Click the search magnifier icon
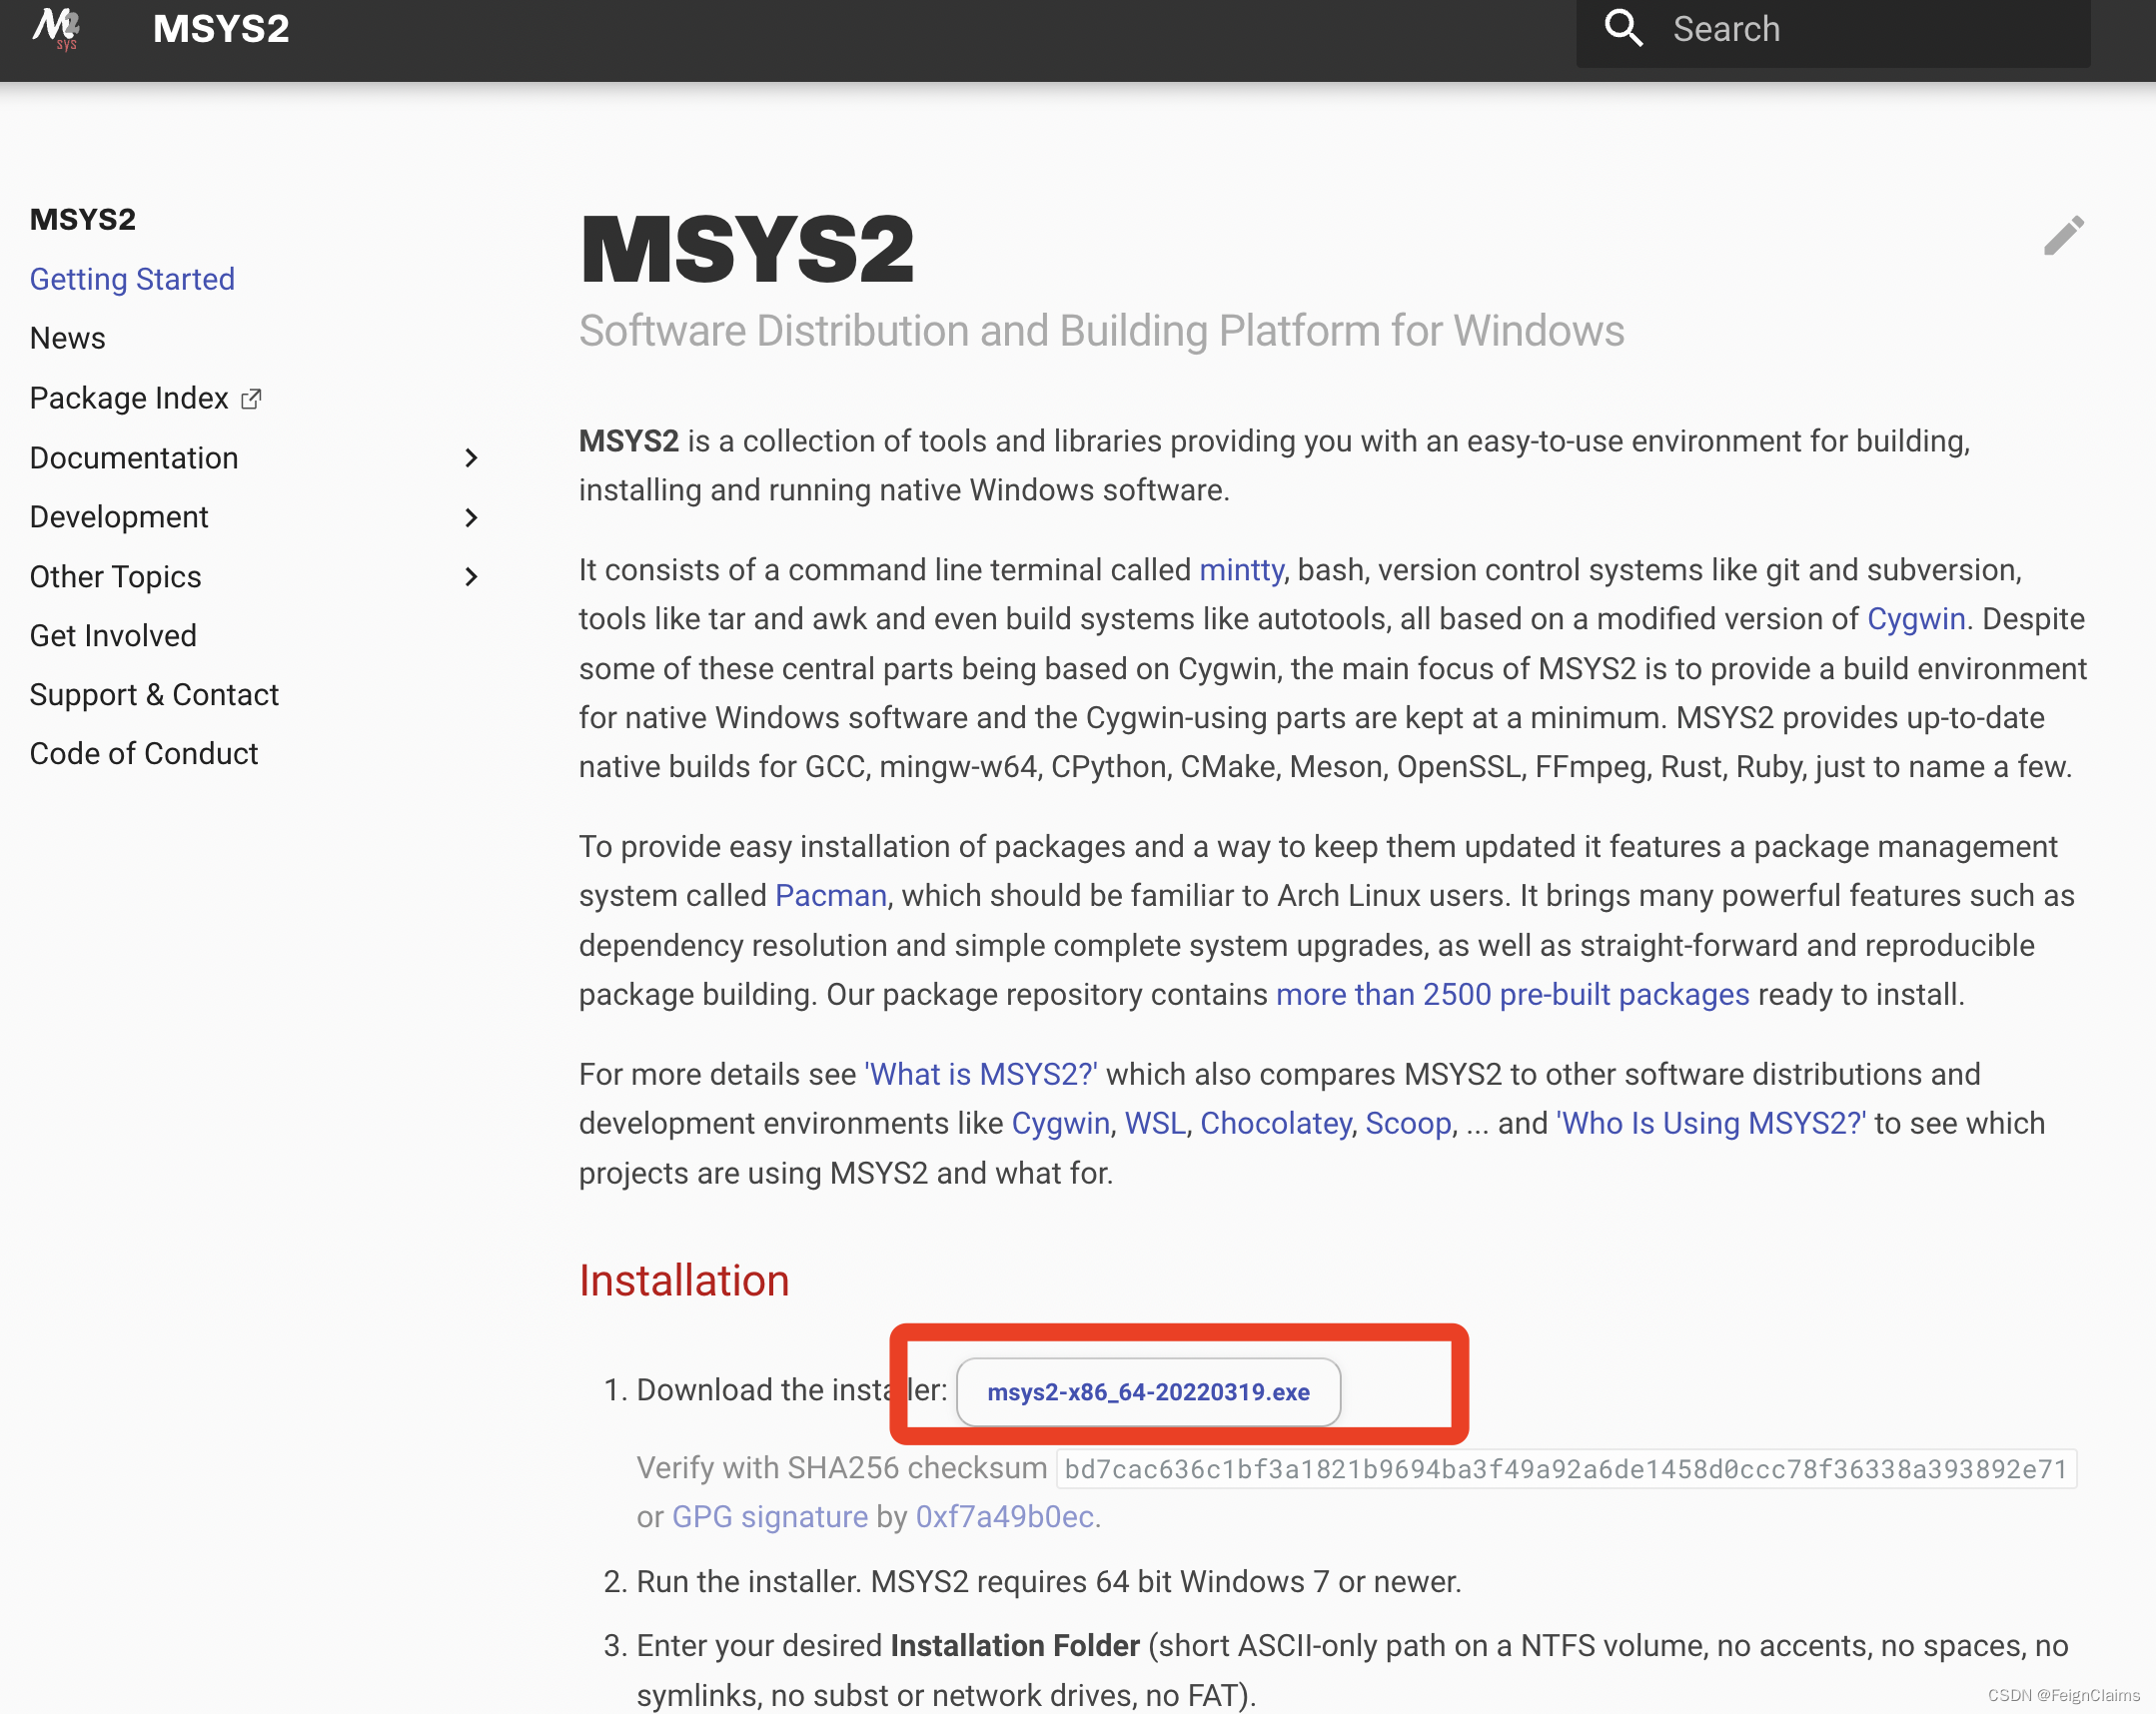The height and width of the screenshot is (1714, 2156). [x=1624, y=28]
